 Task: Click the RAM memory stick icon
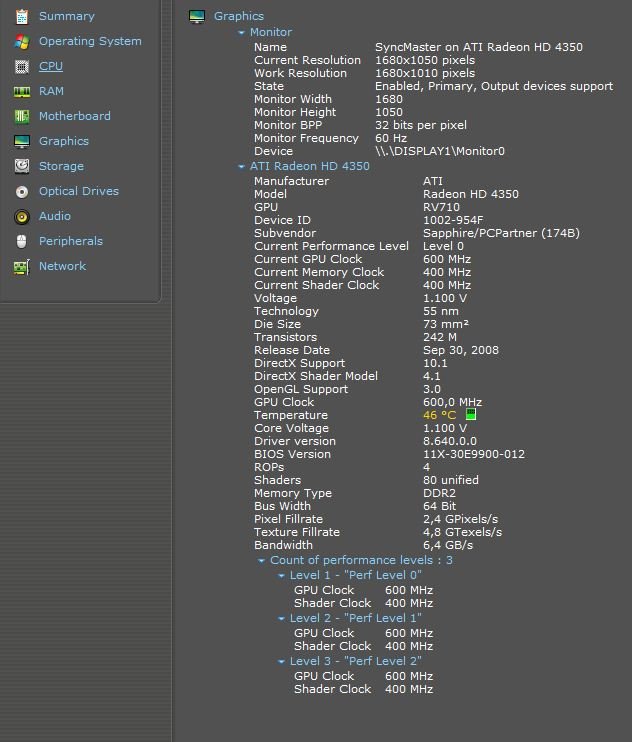pyautogui.click(x=21, y=91)
